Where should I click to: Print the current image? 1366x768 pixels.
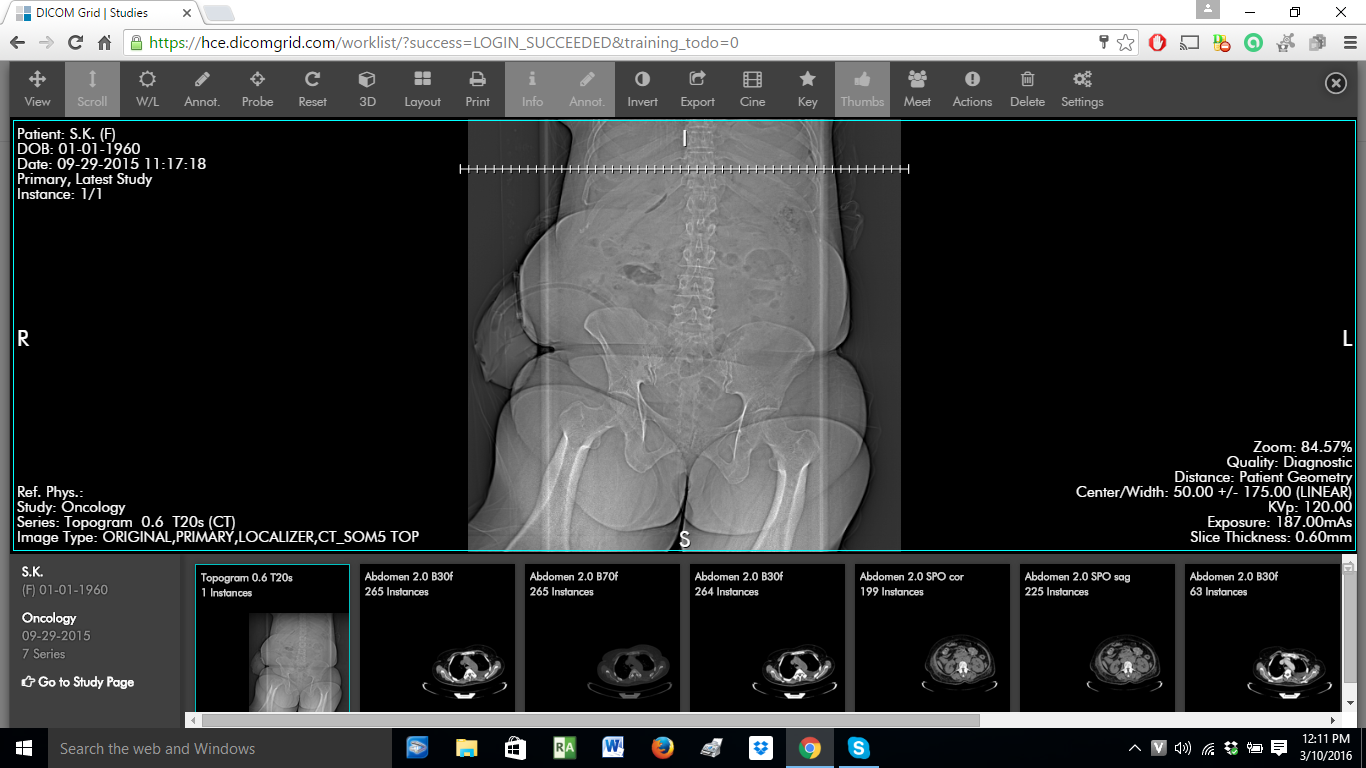pos(477,89)
